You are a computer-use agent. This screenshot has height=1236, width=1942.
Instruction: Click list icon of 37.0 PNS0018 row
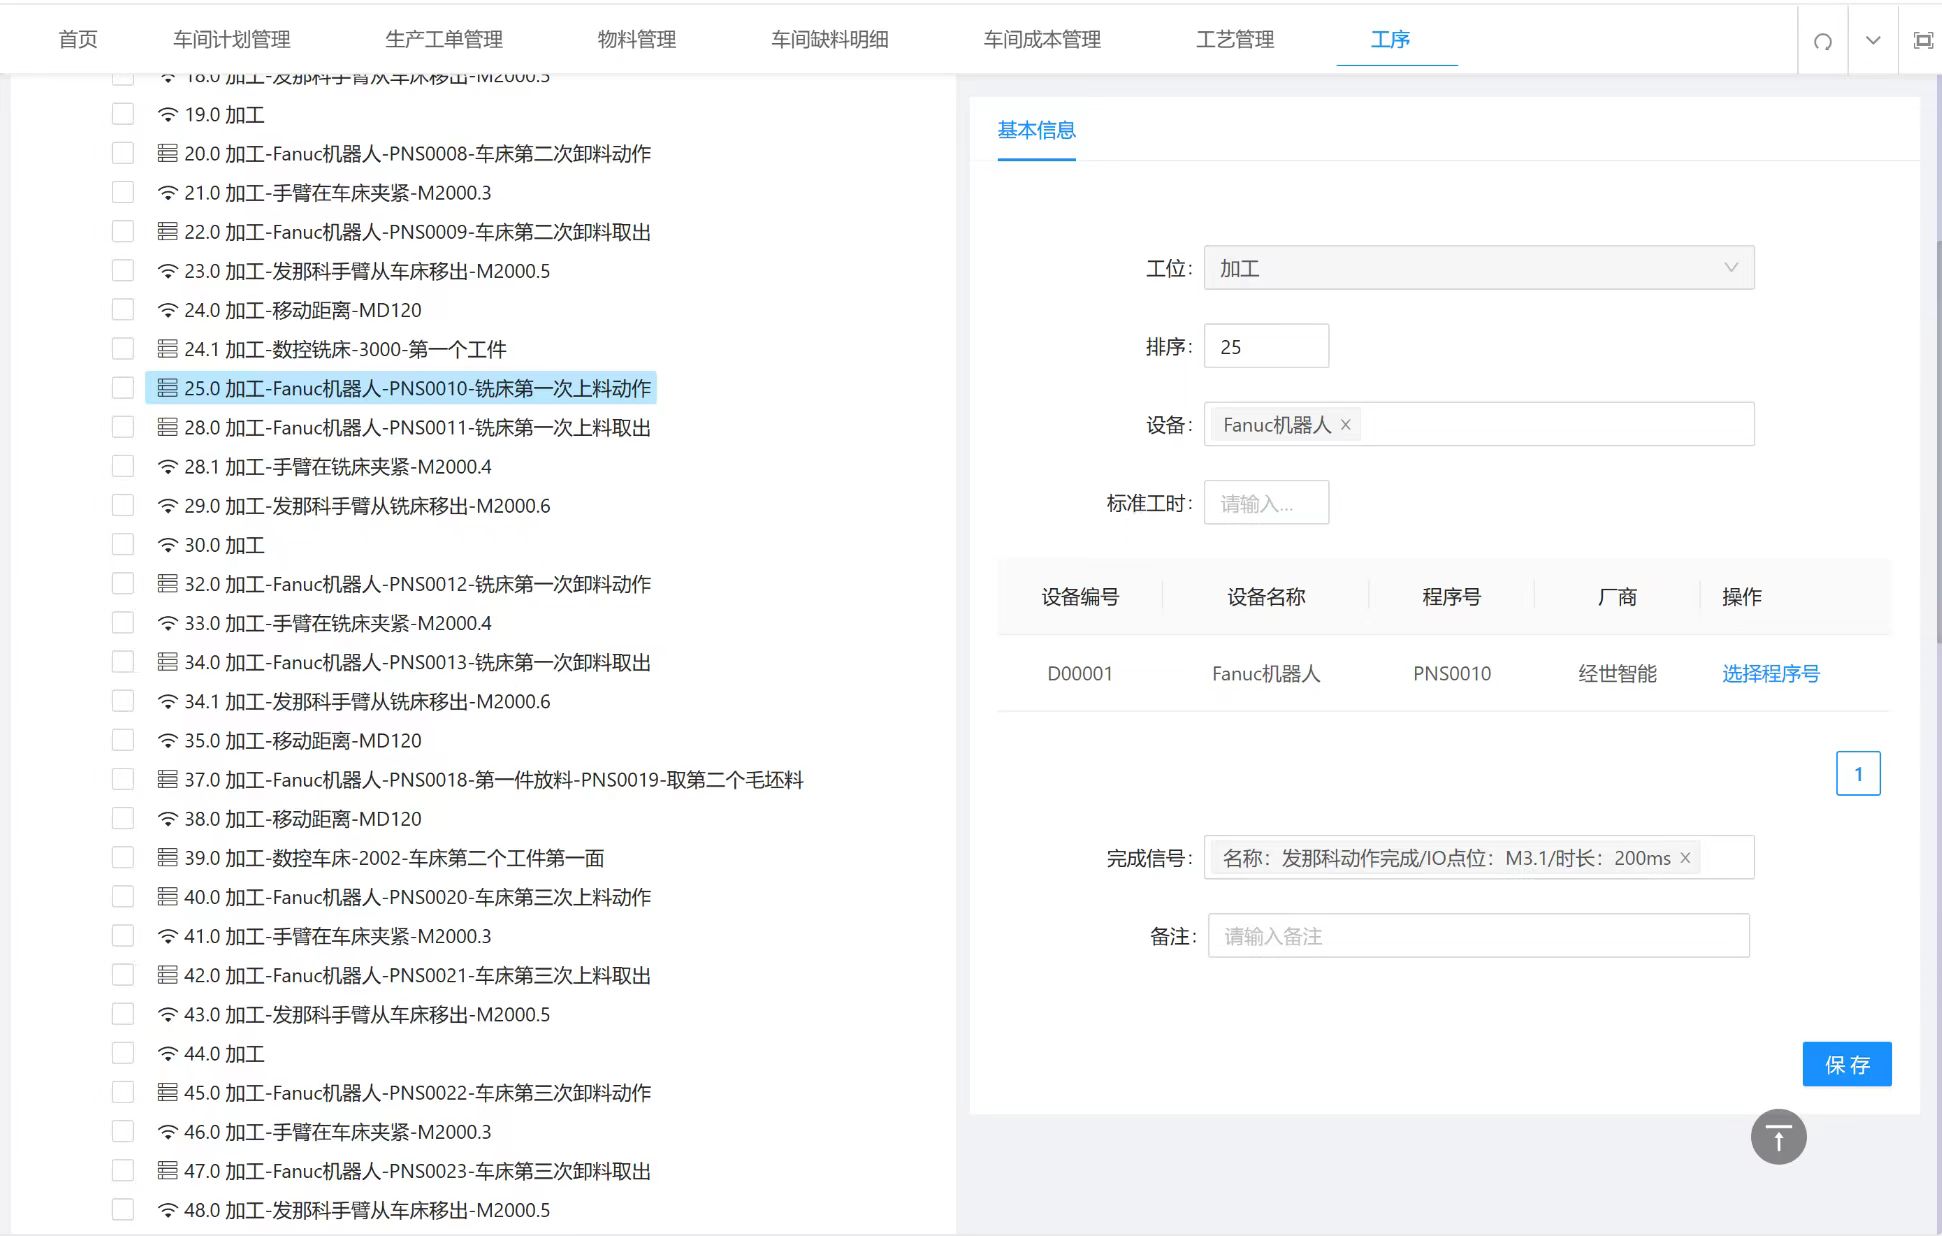coord(168,779)
